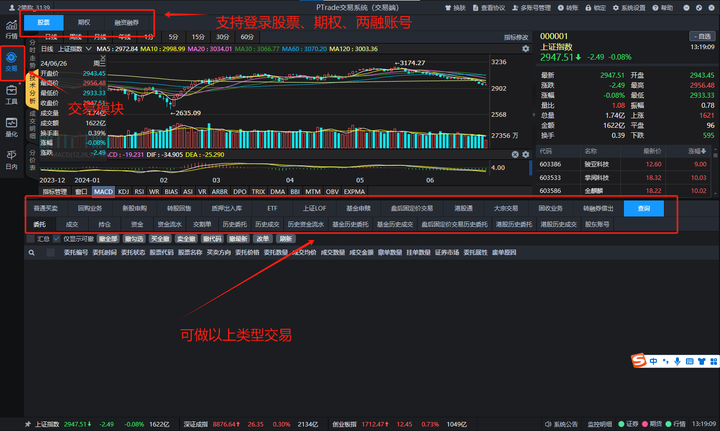Open main chart settings gear icon
This screenshot has height=431, width=720.
click(x=526, y=48)
